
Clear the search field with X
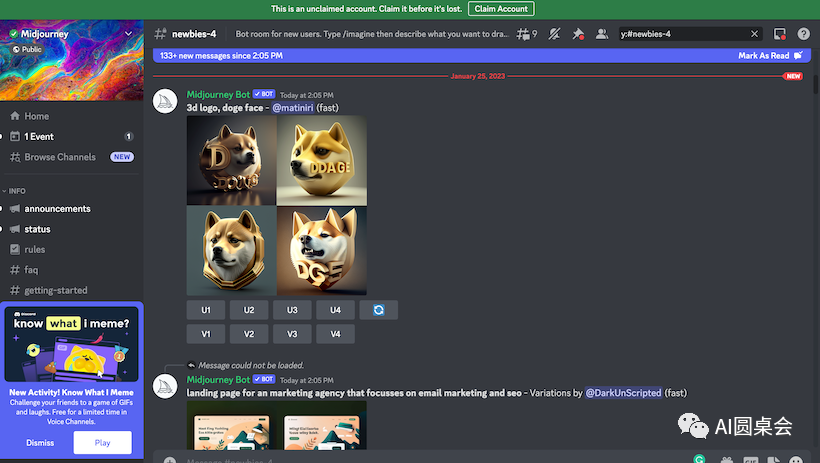click(x=754, y=34)
